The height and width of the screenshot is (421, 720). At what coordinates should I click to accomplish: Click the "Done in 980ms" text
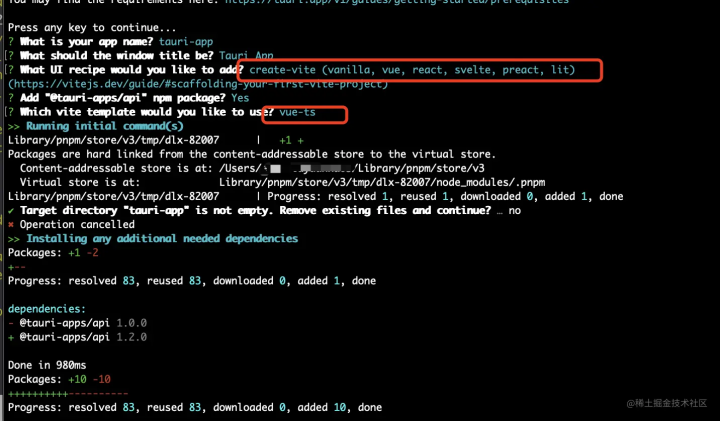click(45, 366)
